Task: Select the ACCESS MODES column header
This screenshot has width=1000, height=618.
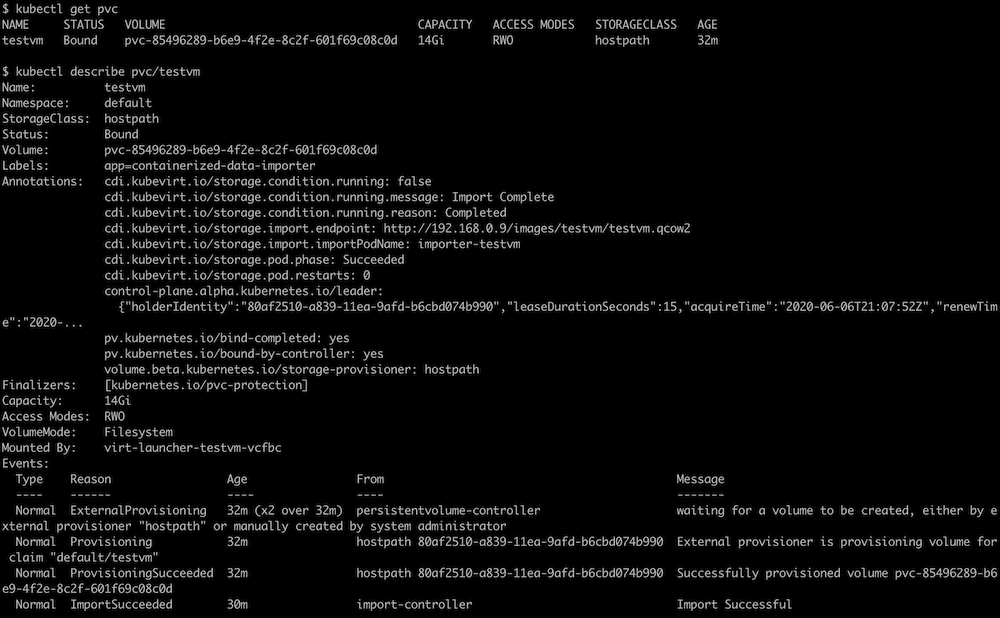Action: tap(533, 24)
